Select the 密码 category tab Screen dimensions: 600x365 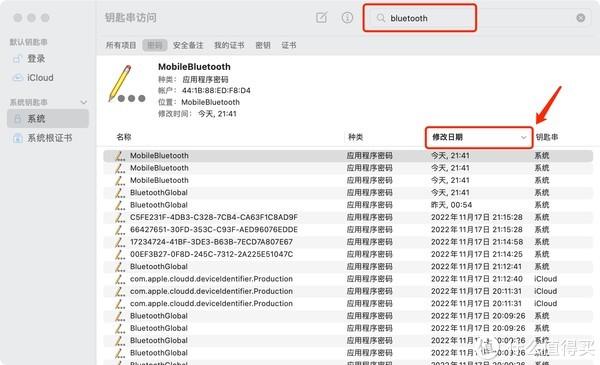pos(155,45)
